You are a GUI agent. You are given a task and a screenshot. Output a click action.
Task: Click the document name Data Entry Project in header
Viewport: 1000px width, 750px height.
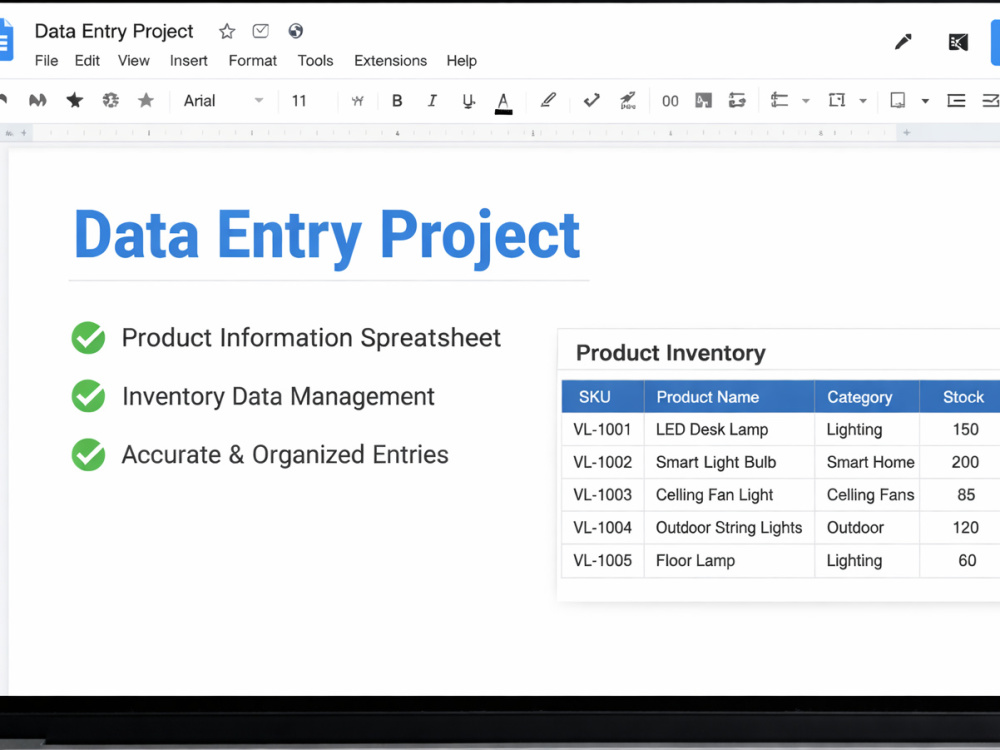point(114,31)
